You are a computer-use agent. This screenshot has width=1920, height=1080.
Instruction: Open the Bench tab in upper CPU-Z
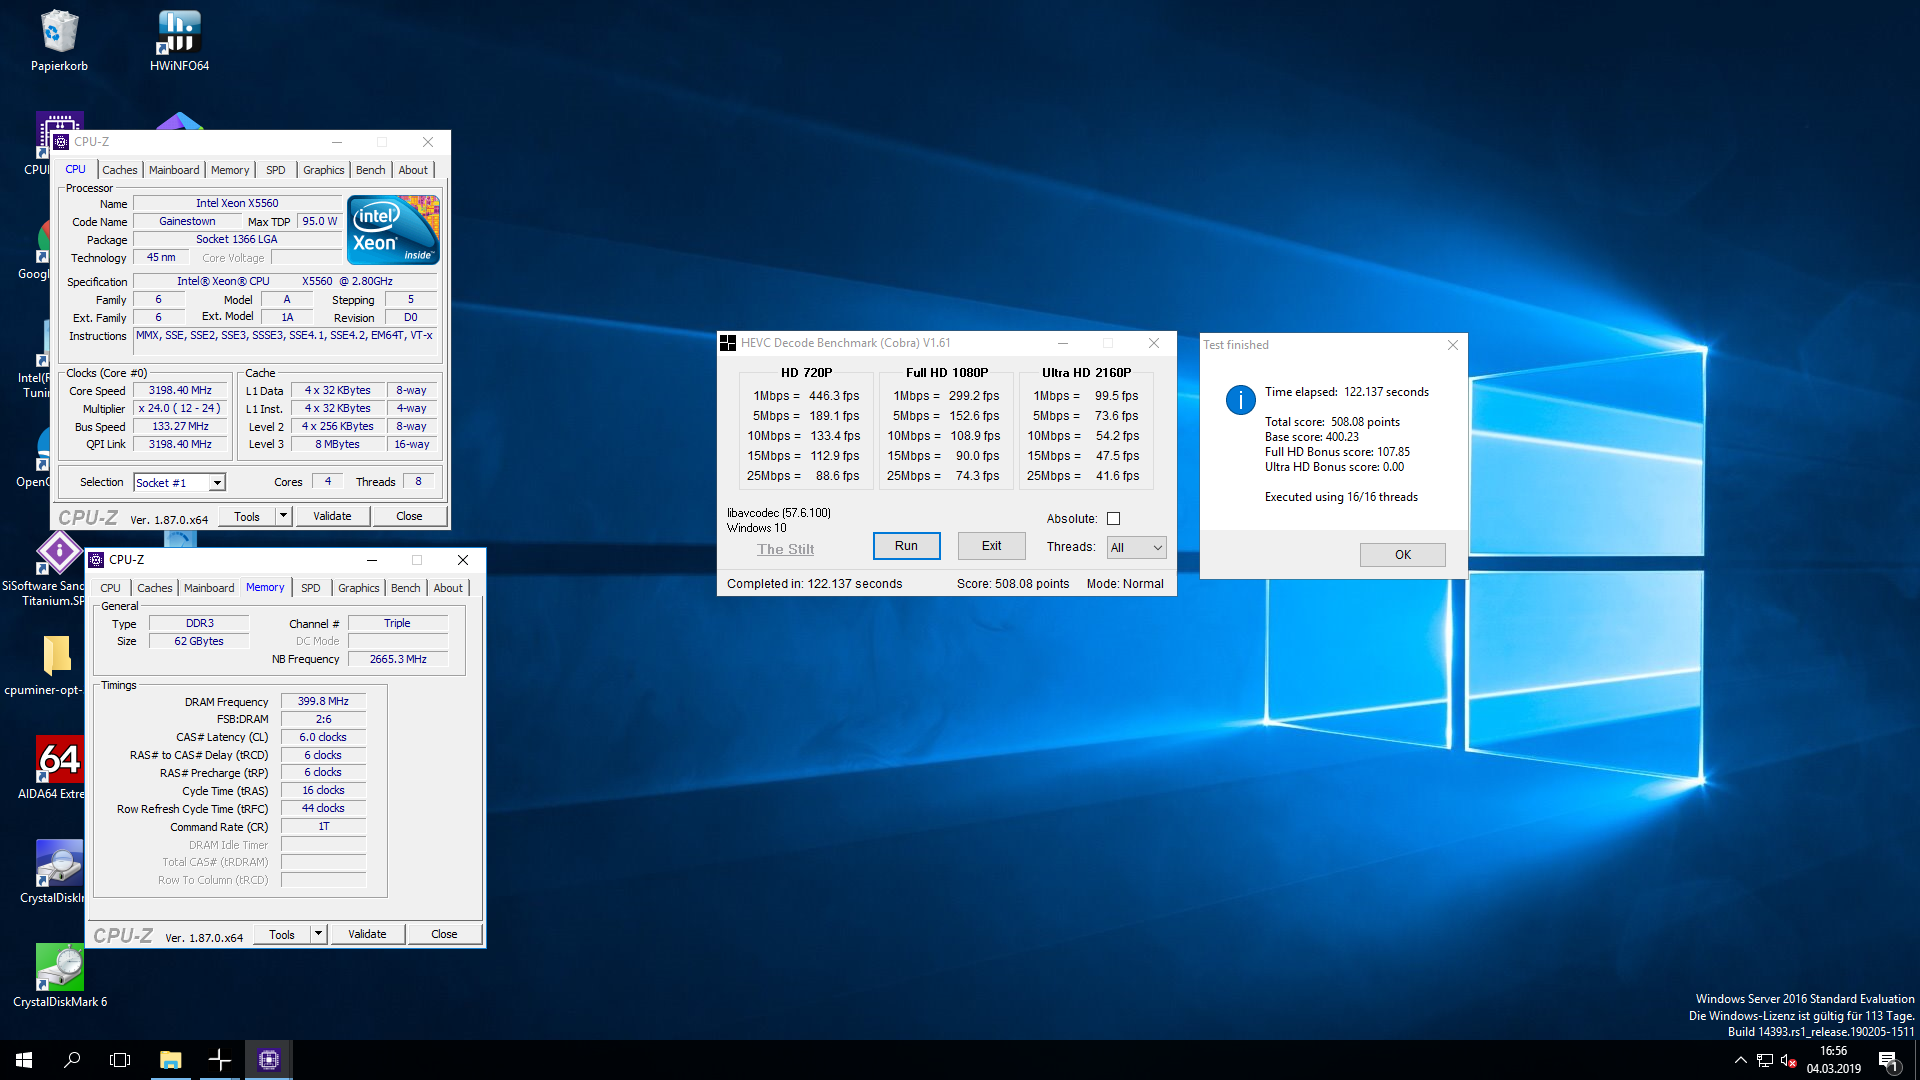click(x=371, y=170)
